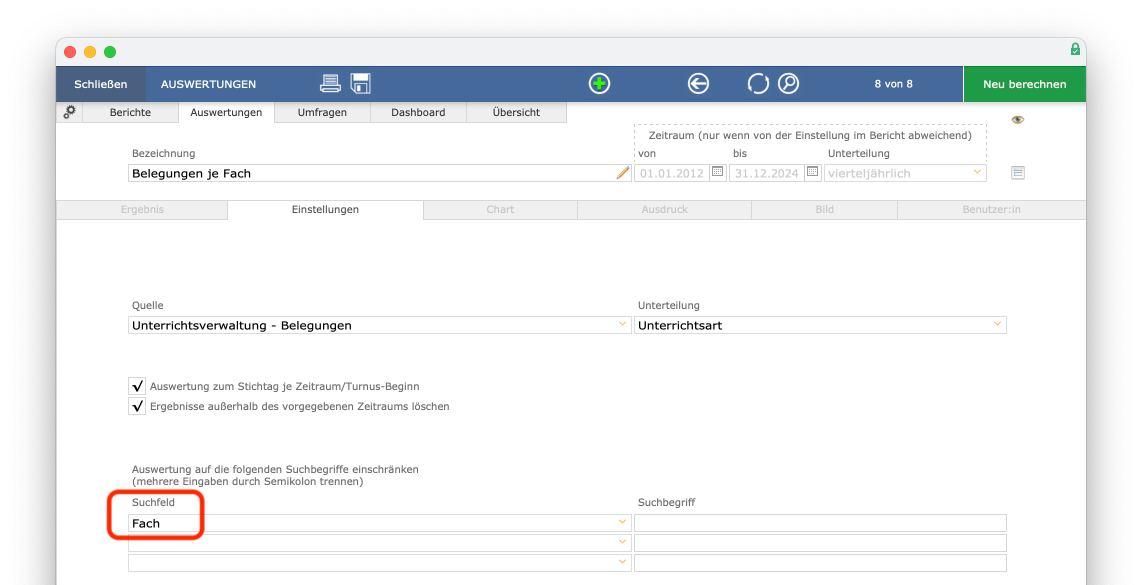The image size is (1142, 585).
Task: Click the floppy disk save icon
Action: coord(361,84)
